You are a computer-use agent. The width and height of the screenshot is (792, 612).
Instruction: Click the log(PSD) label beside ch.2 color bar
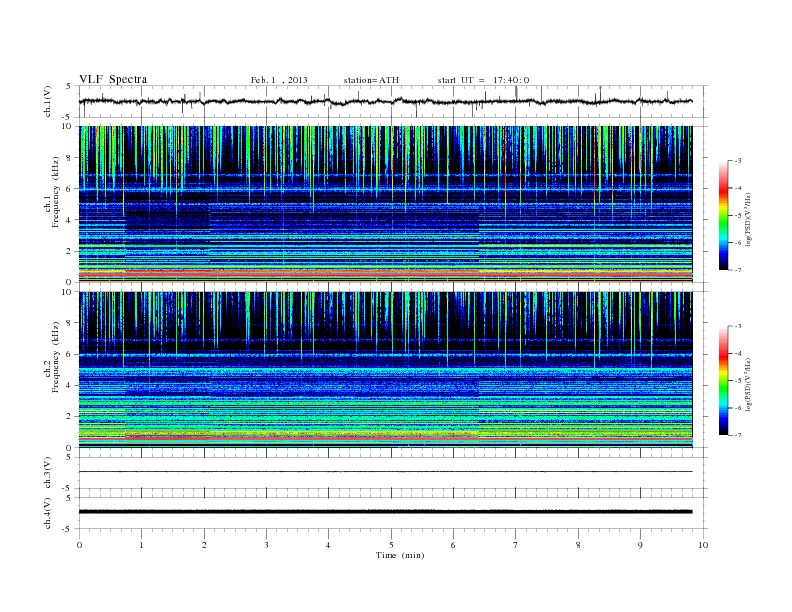click(749, 384)
